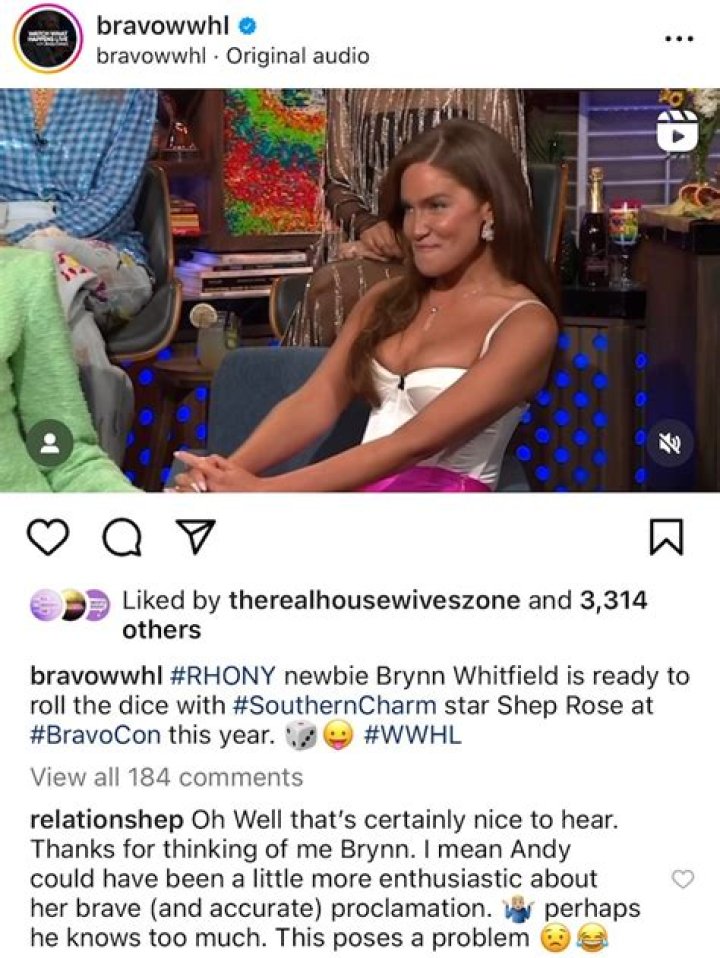Tap the #WWHL hashtag
The image size is (720, 958).
click(x=413, y=734)
